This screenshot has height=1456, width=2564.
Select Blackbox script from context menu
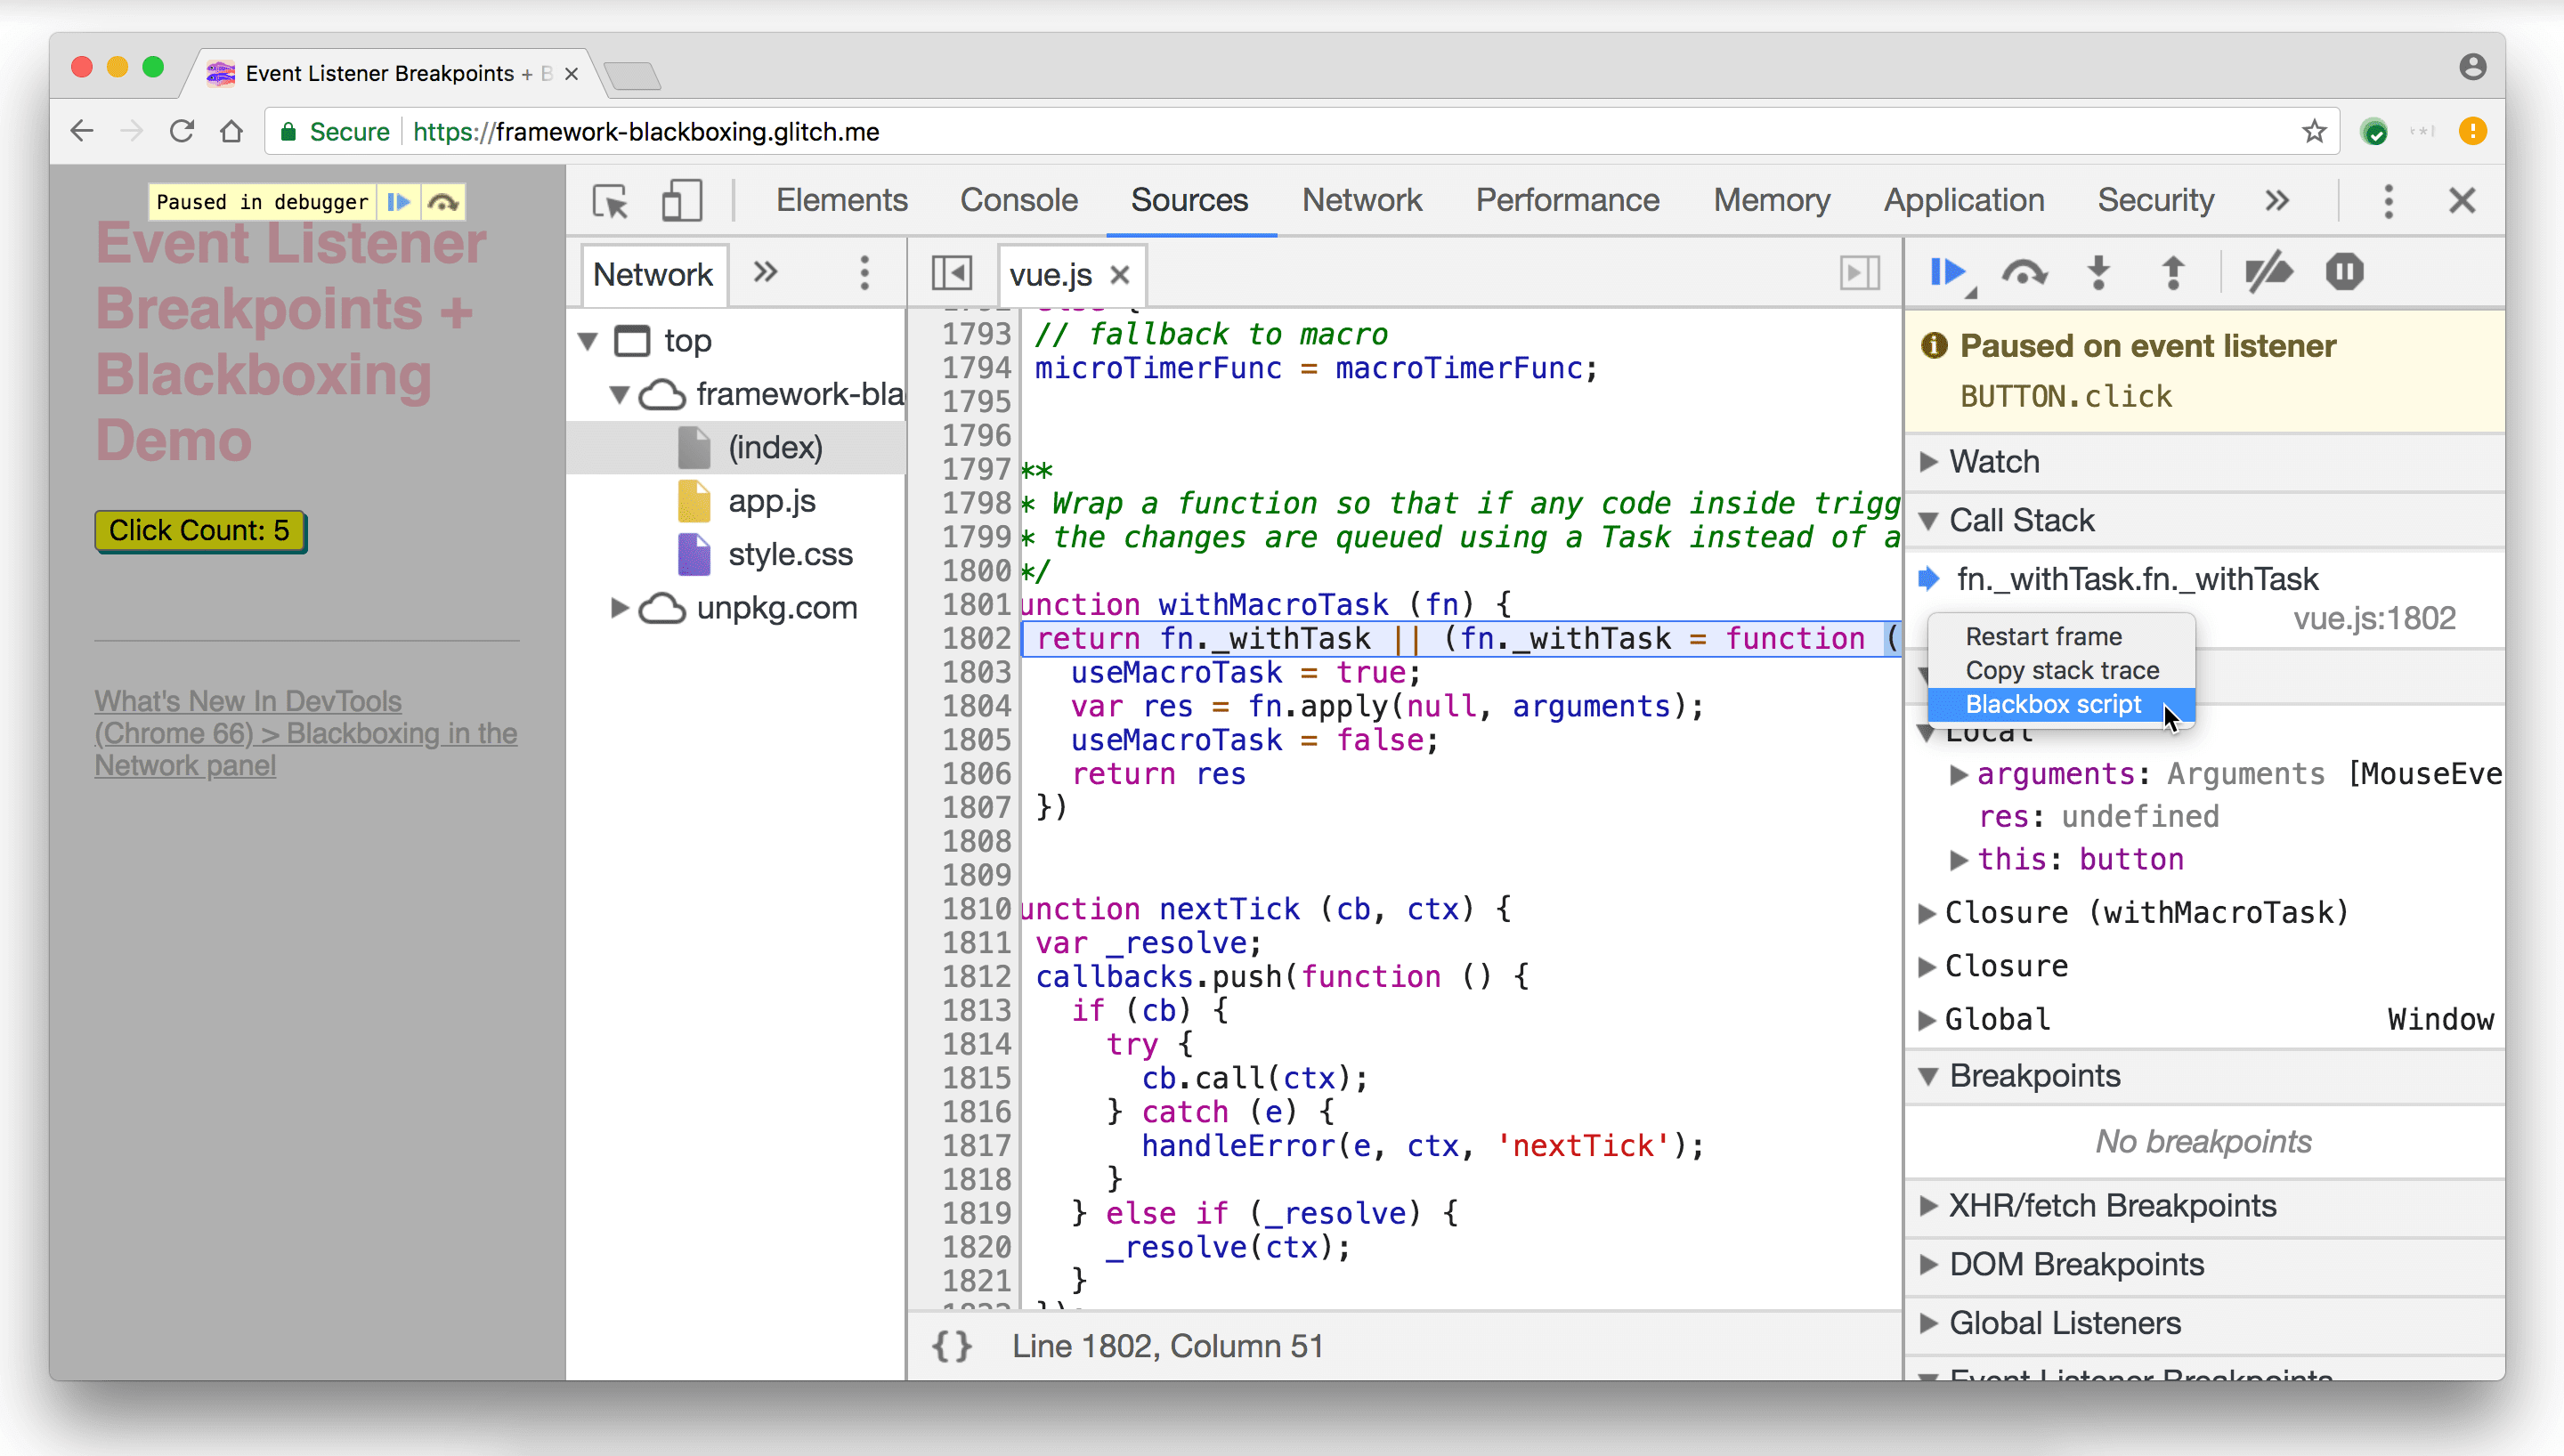(x=2053, y=702)
